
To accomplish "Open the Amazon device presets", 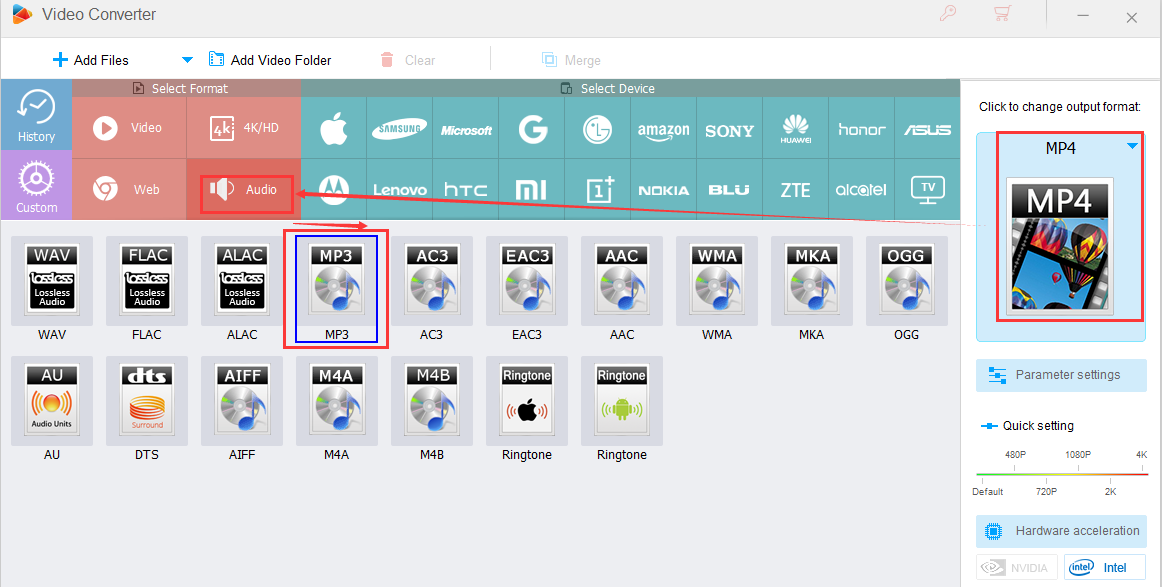I will [663, 128].
